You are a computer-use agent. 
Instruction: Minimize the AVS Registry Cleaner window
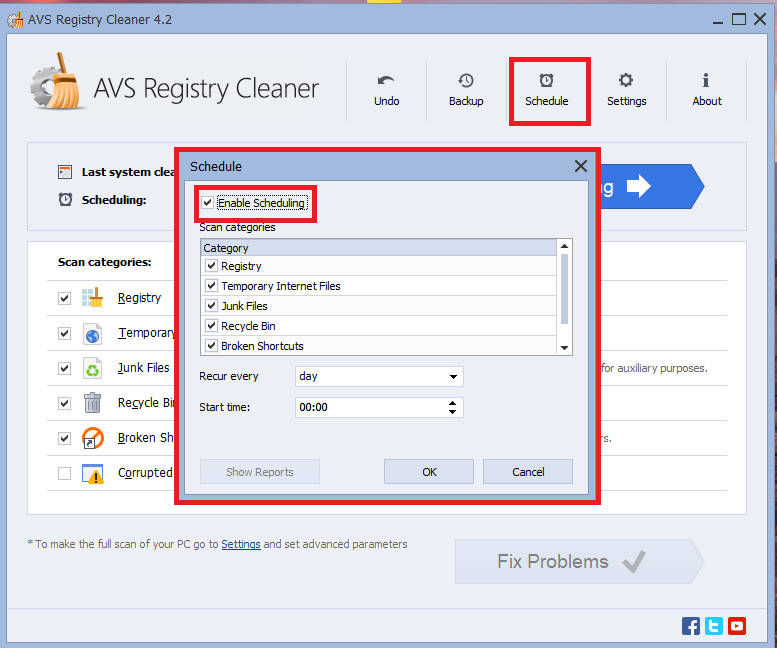[718, 20]
